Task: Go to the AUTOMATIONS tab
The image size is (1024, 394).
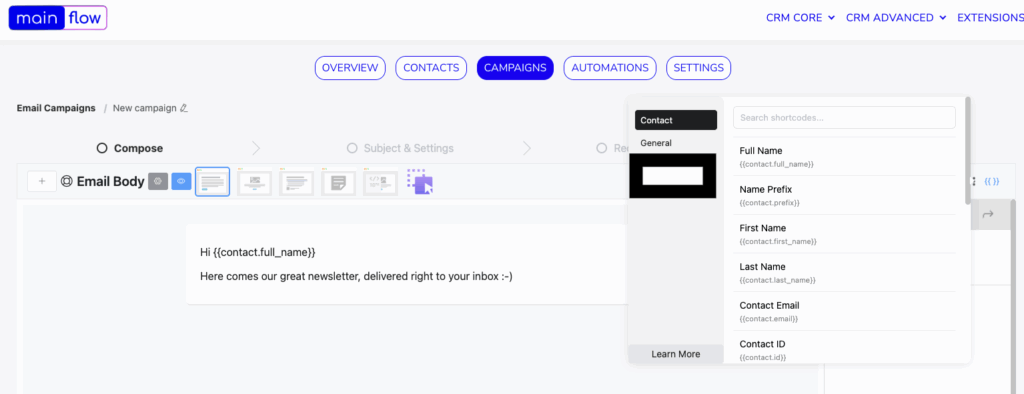Action: coord(610,68)
